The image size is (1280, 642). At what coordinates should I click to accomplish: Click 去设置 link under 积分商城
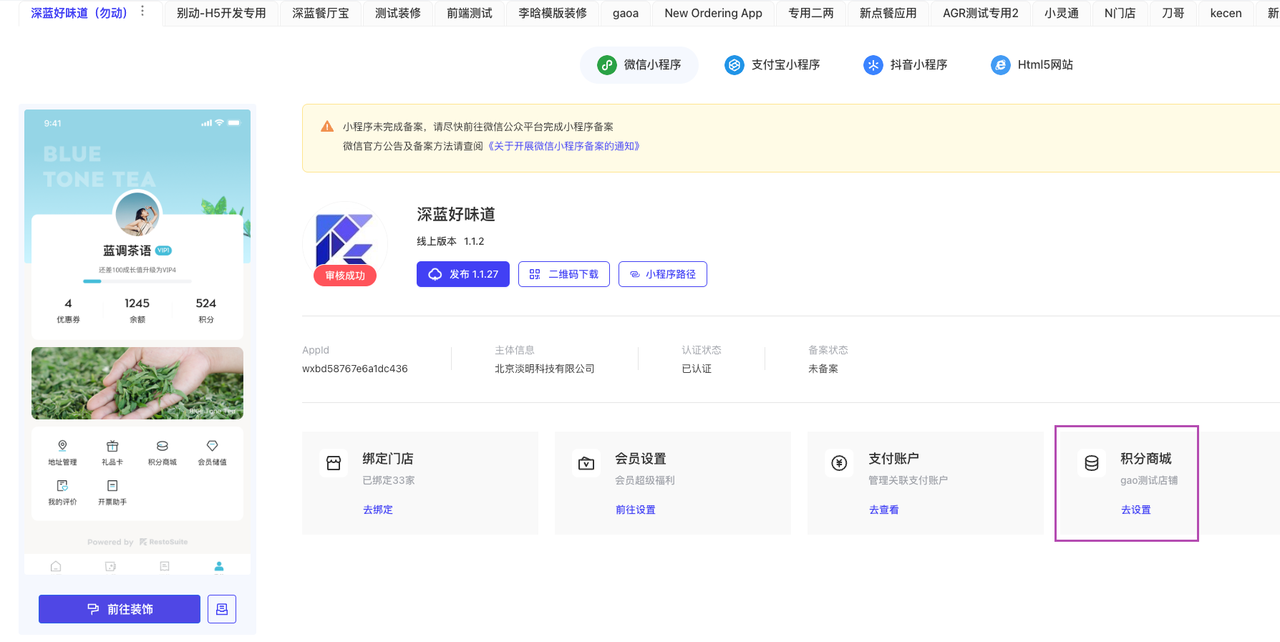click(x=1136, y=510)
